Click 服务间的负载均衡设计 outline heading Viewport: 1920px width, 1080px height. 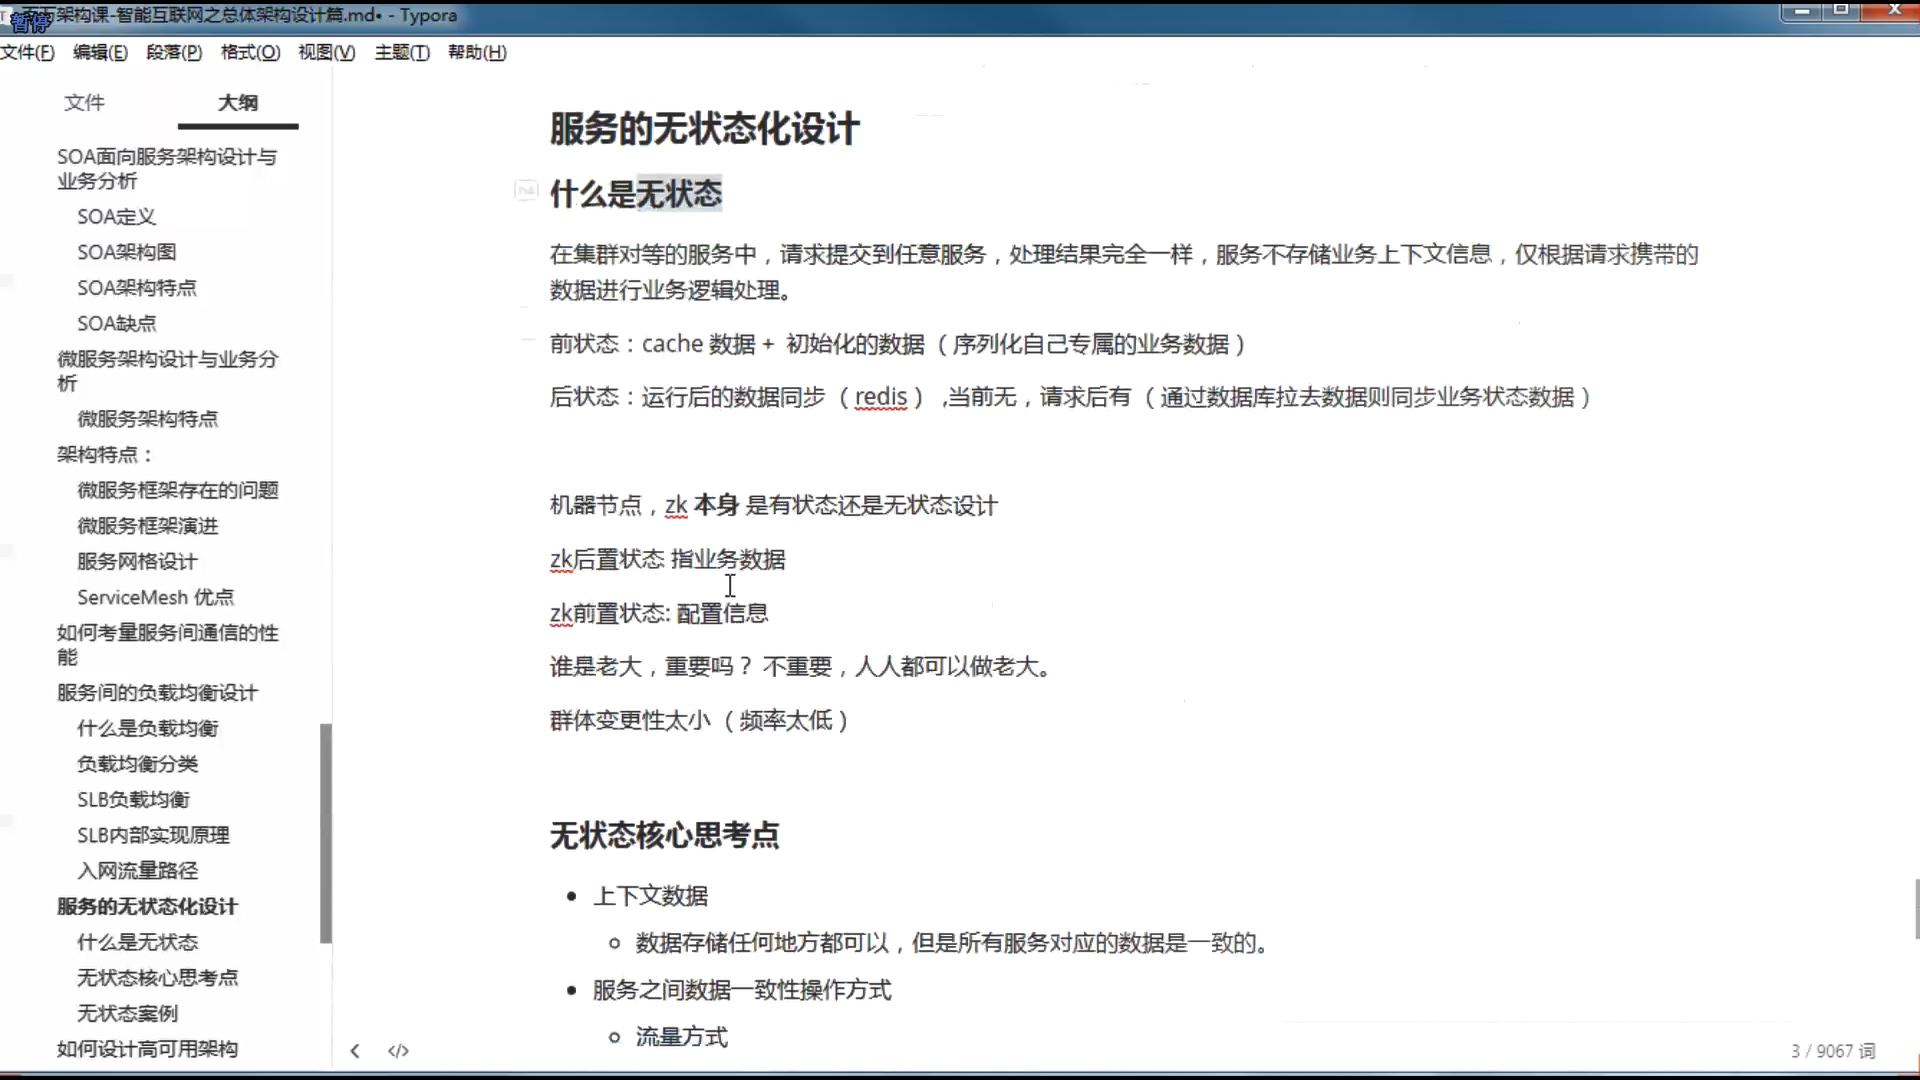point(157,692)
